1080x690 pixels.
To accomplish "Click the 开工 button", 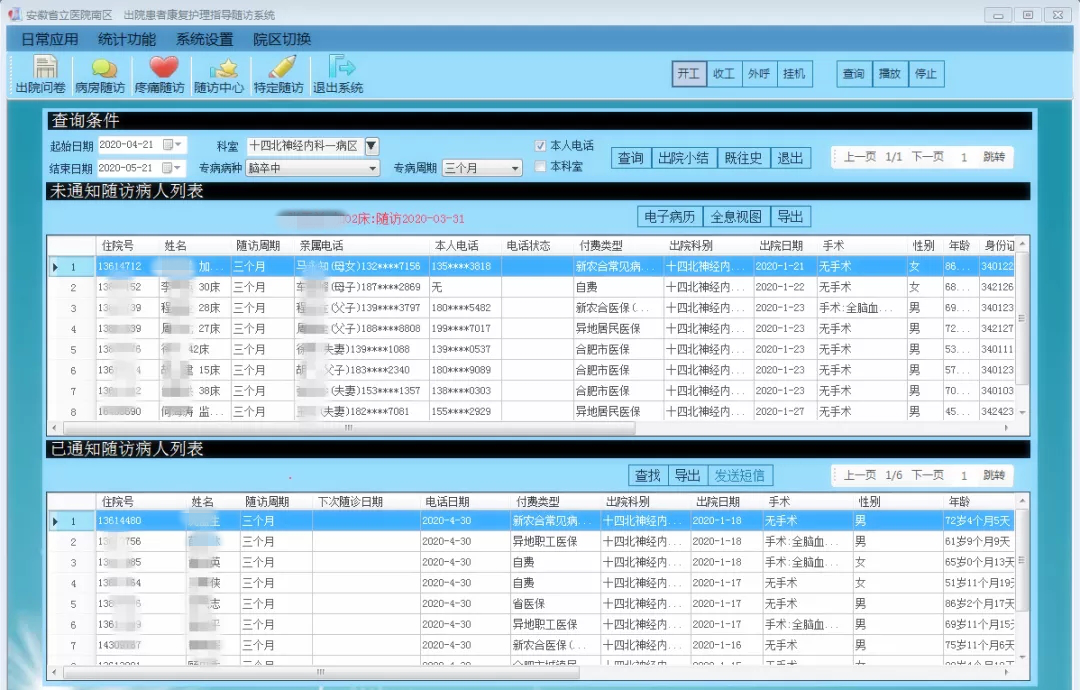I will 689,74.
